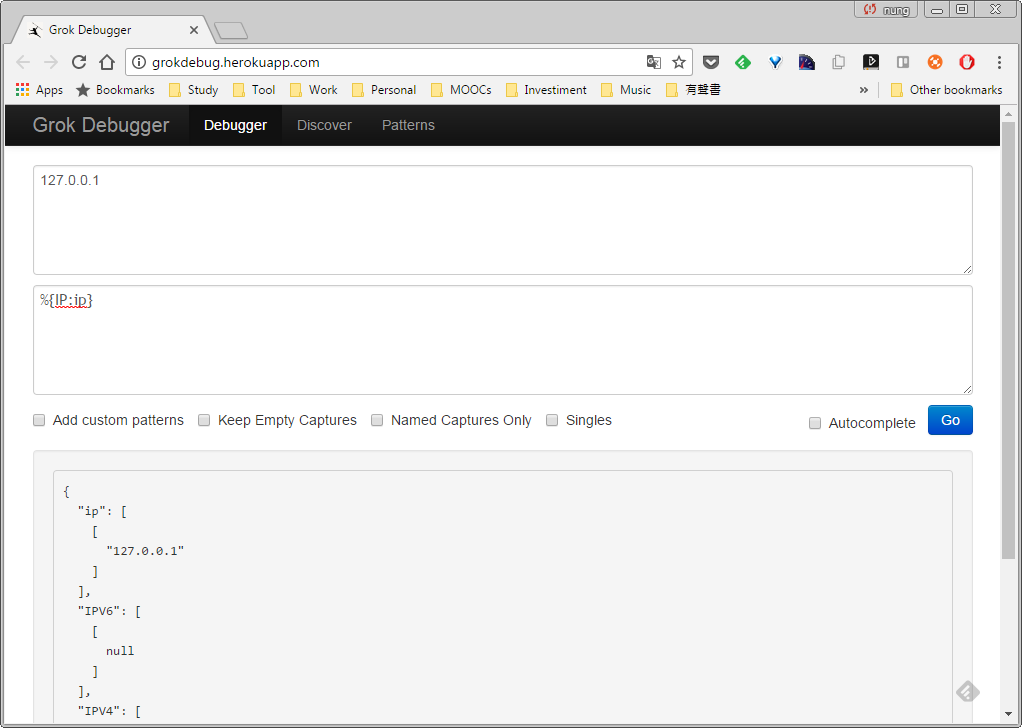This screenshot has width=1022, height=728.
Task: Click the vertical scrollbar thumb
Action: tap(1008, 340)
